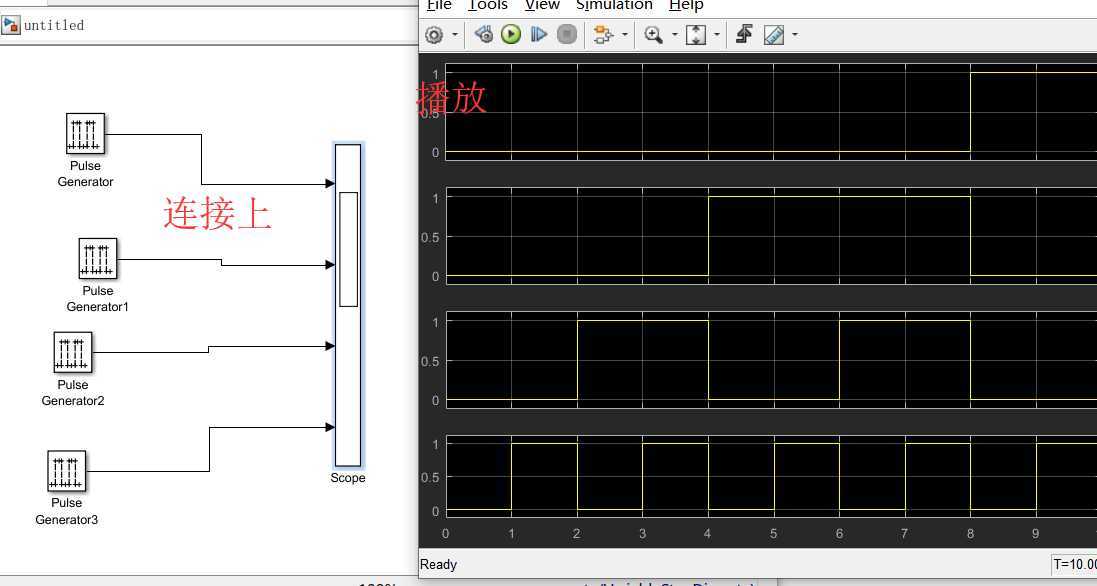Click the second scope axes plot
Screen dimensions: 1097x586
[x=771, y=236]
